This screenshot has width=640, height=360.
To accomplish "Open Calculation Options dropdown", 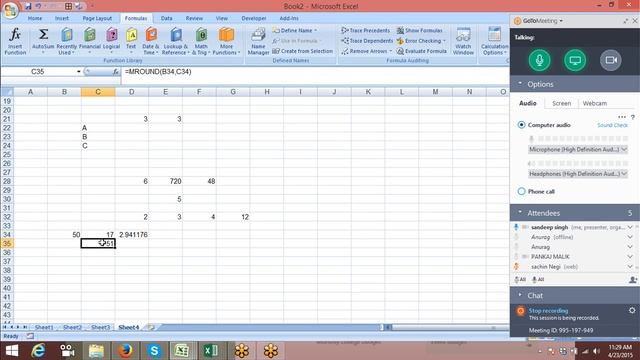I will click(494, 41).
